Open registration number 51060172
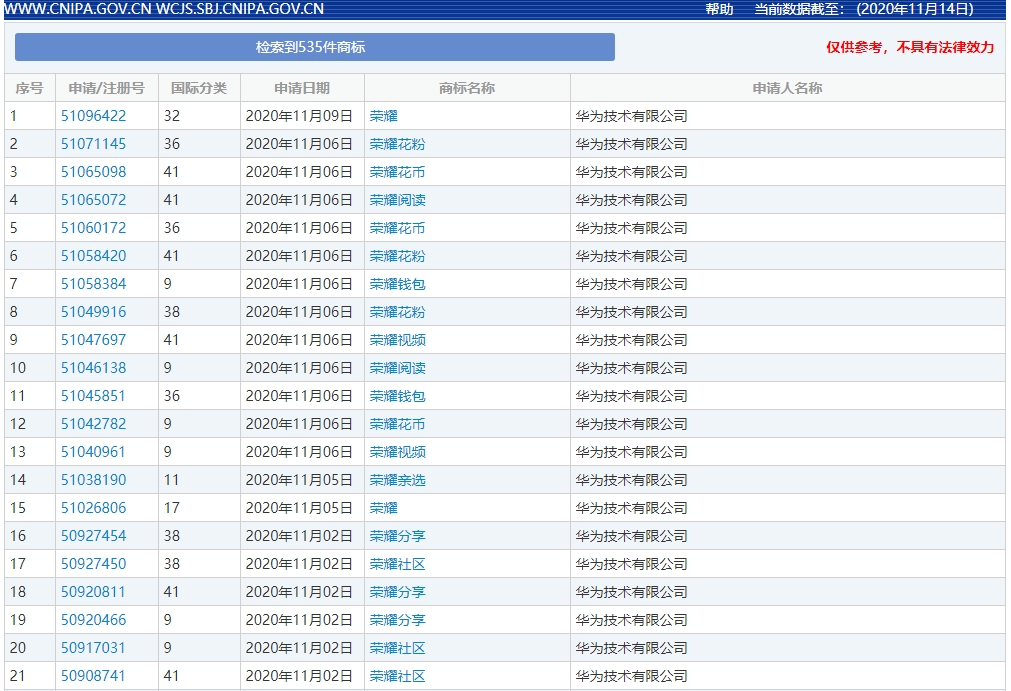1011x691 pixels. 93,228
